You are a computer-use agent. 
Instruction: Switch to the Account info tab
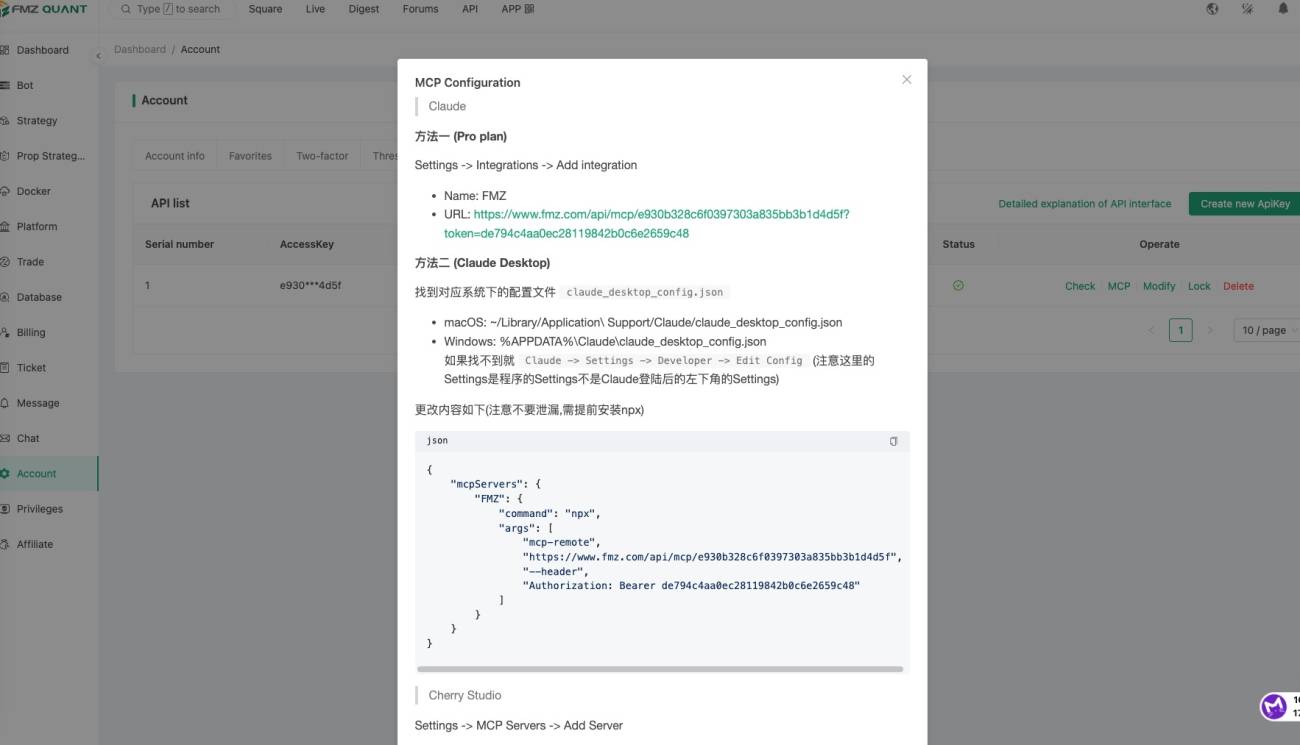(174, 156)
